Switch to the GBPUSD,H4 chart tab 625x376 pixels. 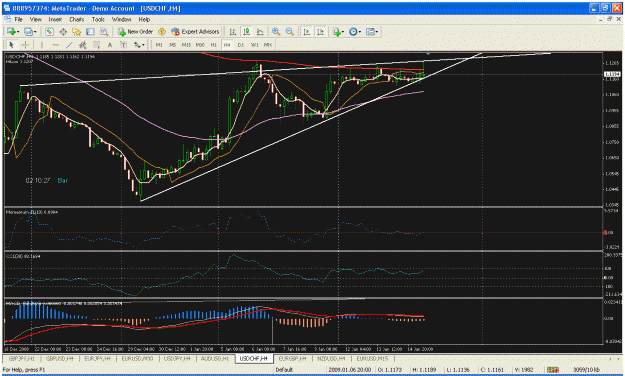pos(59,358)
